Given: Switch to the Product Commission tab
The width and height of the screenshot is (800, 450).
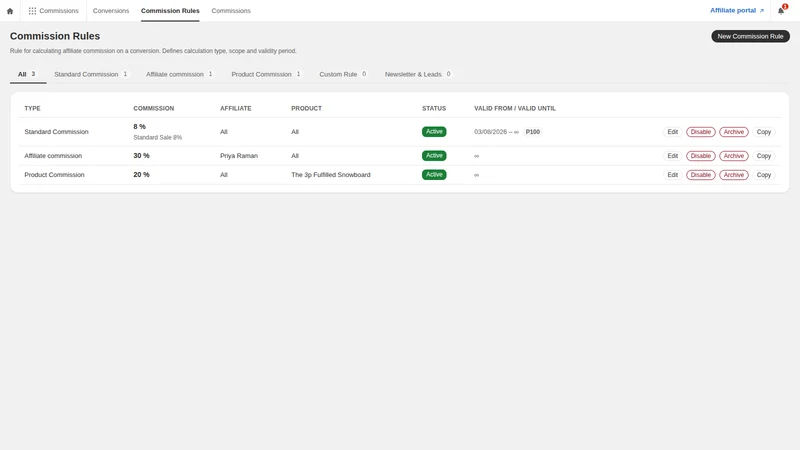Looking at the screenshot, I should 266,74.
